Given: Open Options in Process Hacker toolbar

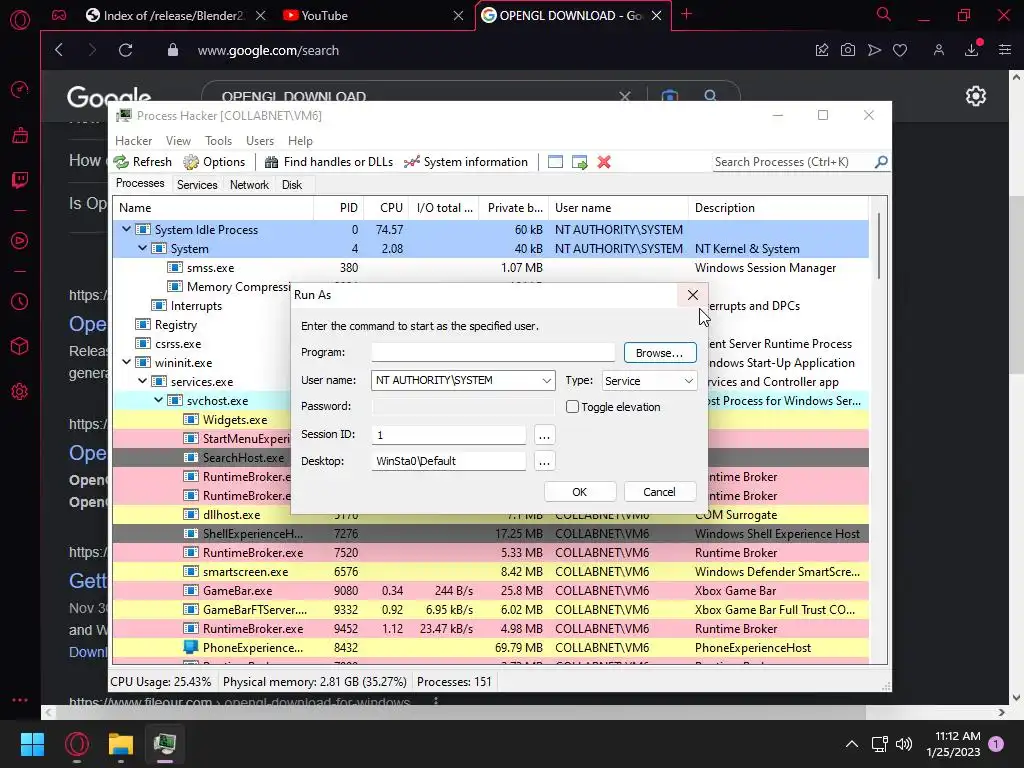Looking at the screenshot, I should click(x=214, y=162).
